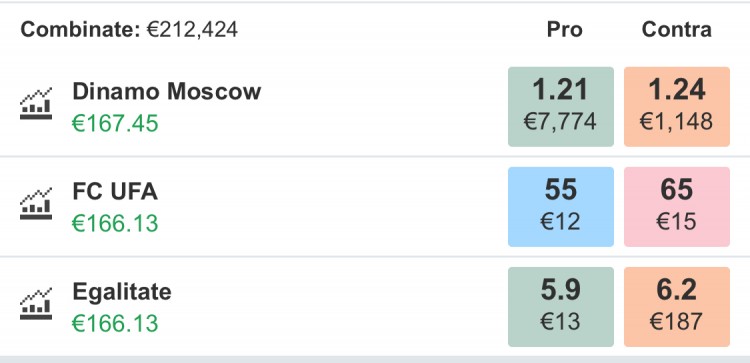The width and height of the screenshot is (750, 363).
Task: Click the Egalitate selection name
Action: pyautogui.click(x=122, y=292)
